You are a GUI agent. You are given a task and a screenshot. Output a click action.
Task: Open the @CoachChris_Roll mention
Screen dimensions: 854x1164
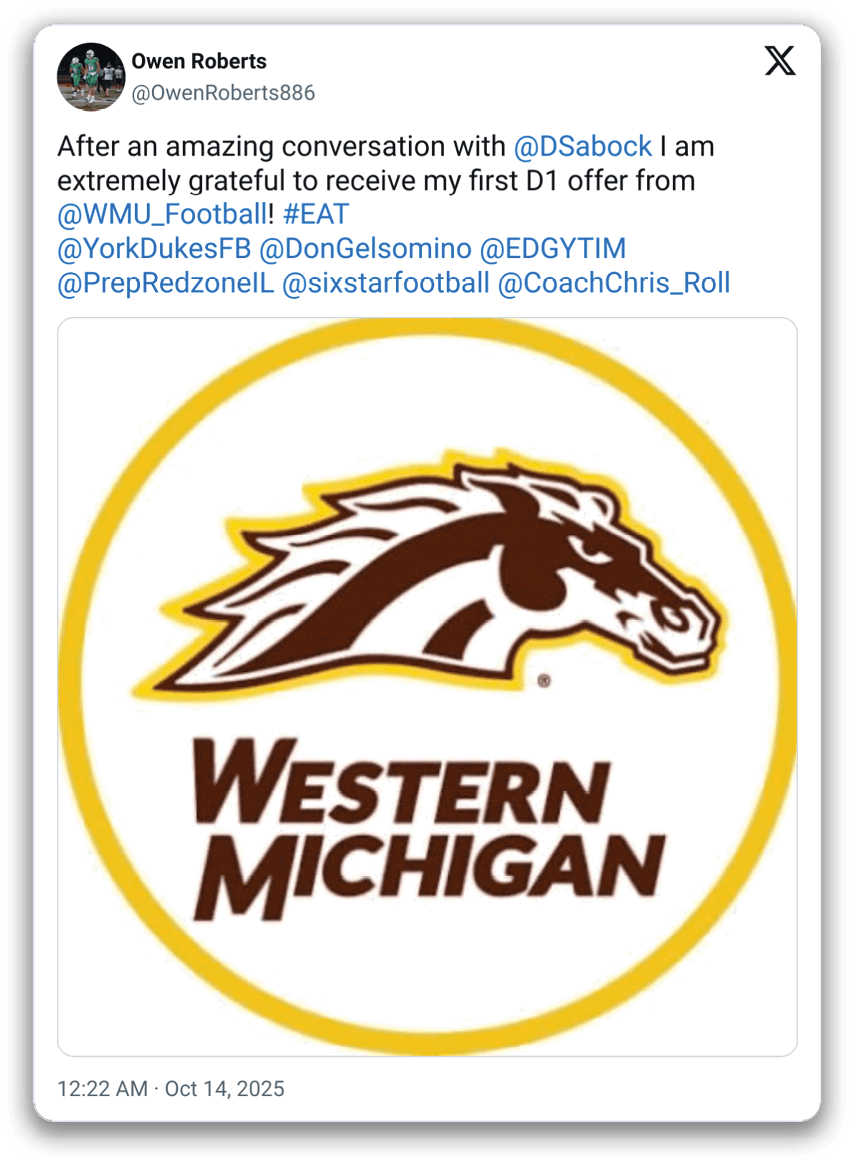613,283
